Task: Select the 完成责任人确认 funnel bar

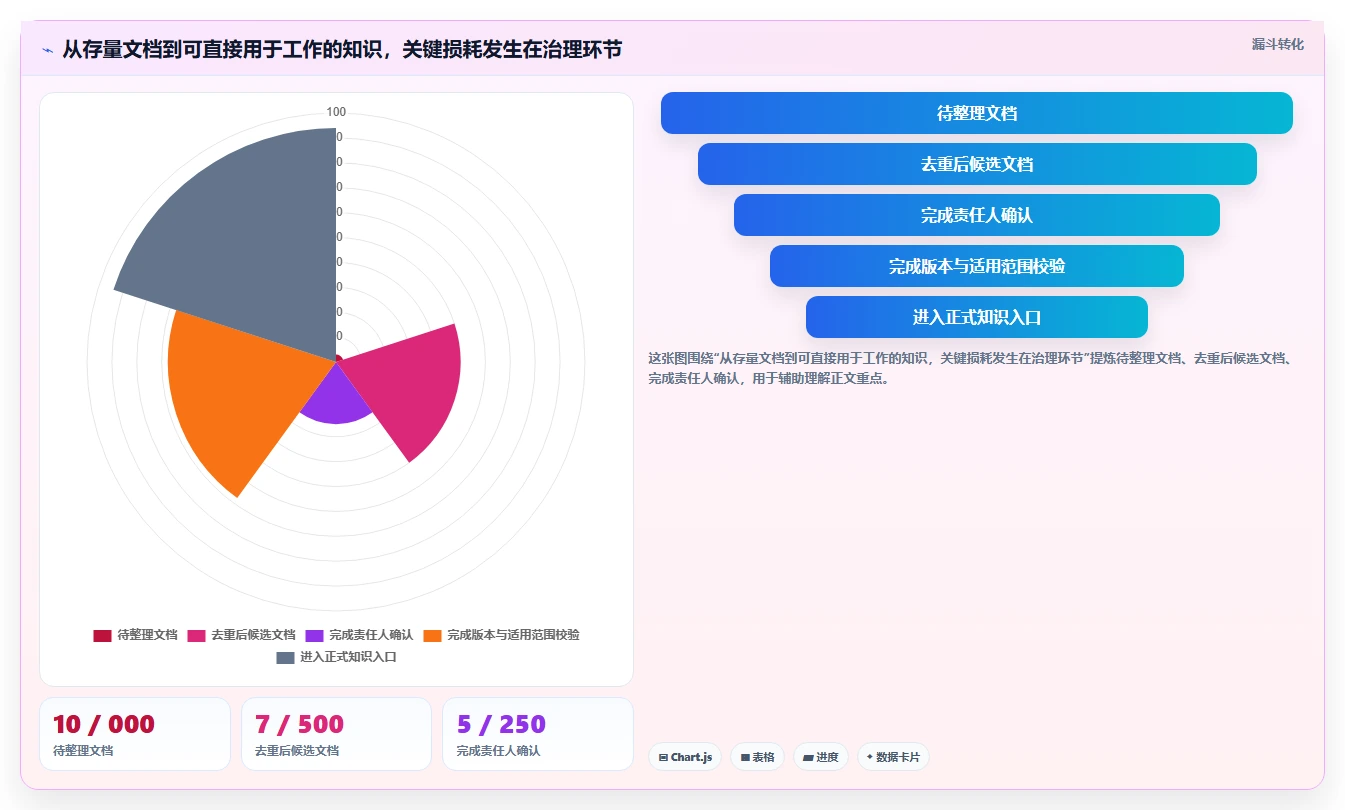Action: [977, 215]
